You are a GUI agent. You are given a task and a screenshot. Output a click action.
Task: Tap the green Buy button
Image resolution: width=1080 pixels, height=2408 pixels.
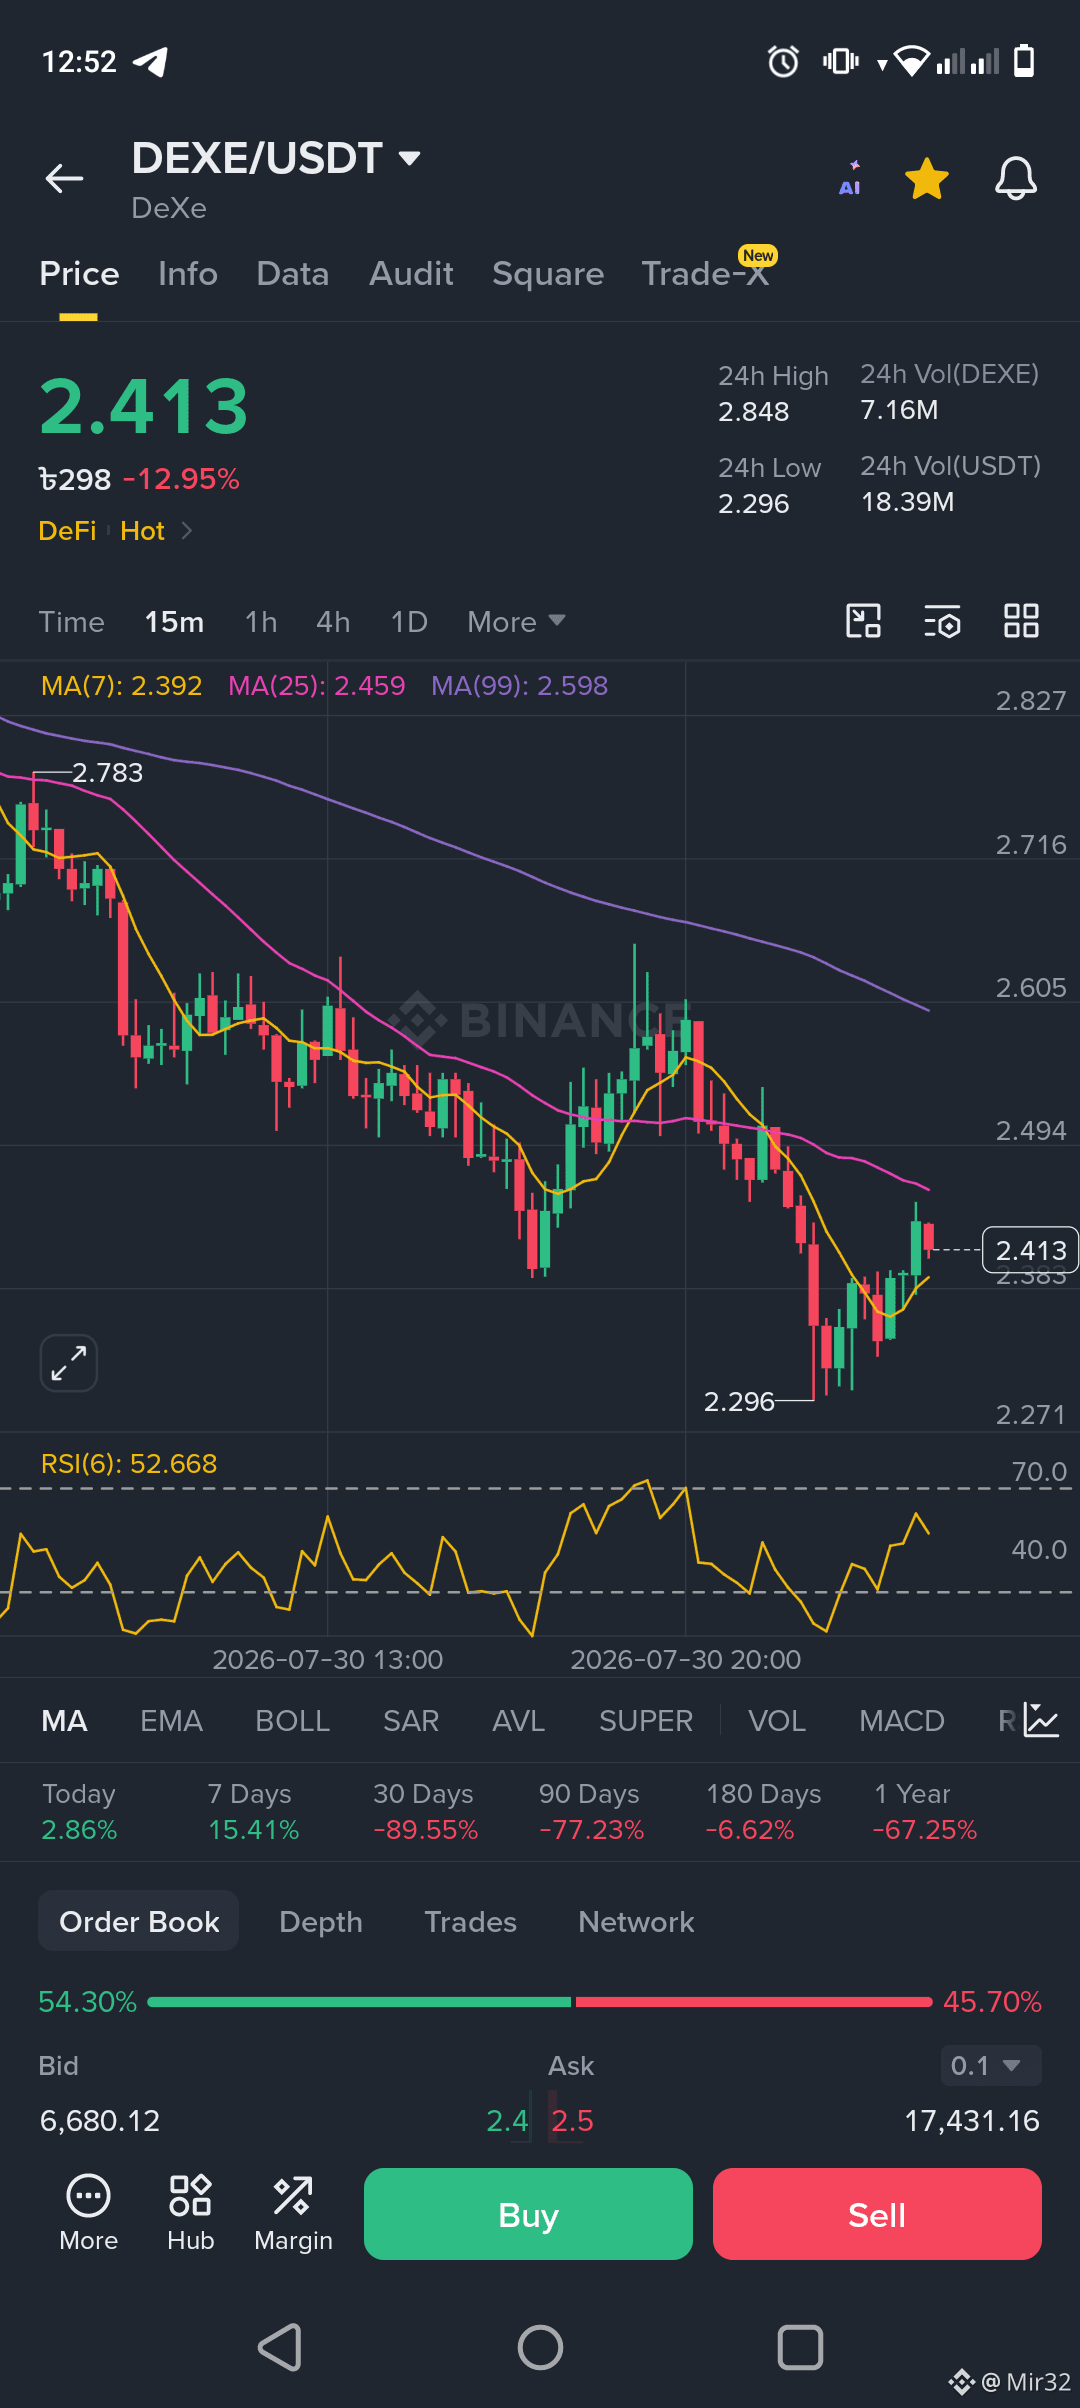click(x=528, y=2214)
